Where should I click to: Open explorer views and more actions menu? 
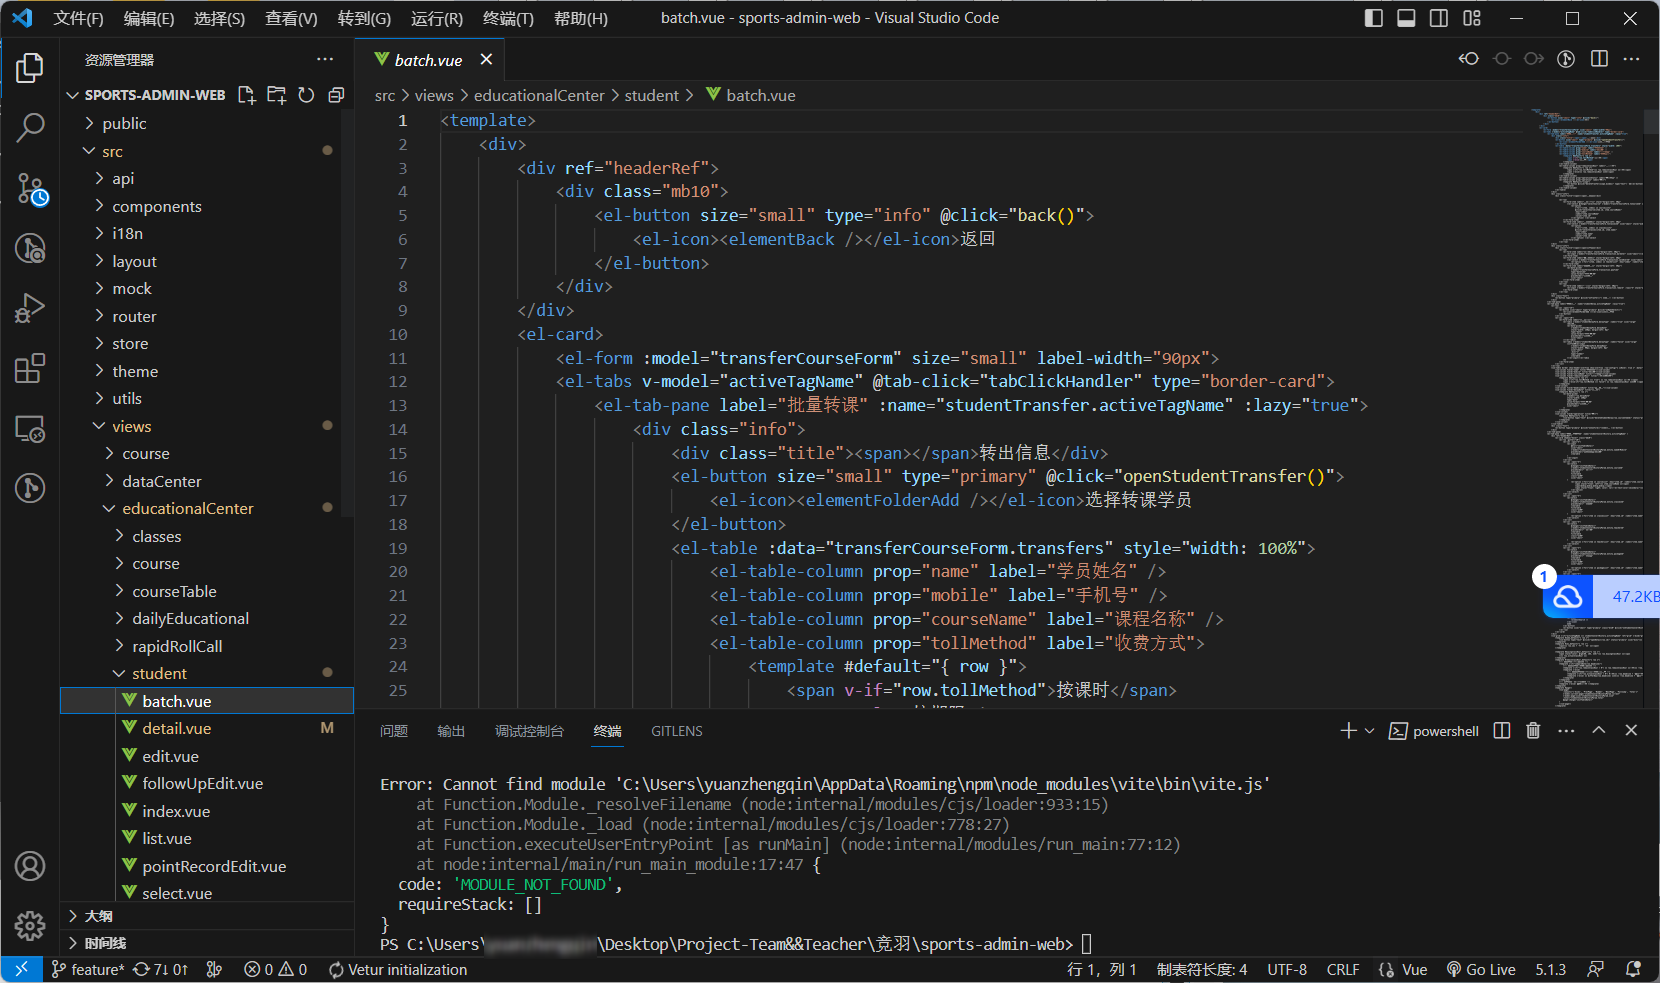tap(325, 60)
